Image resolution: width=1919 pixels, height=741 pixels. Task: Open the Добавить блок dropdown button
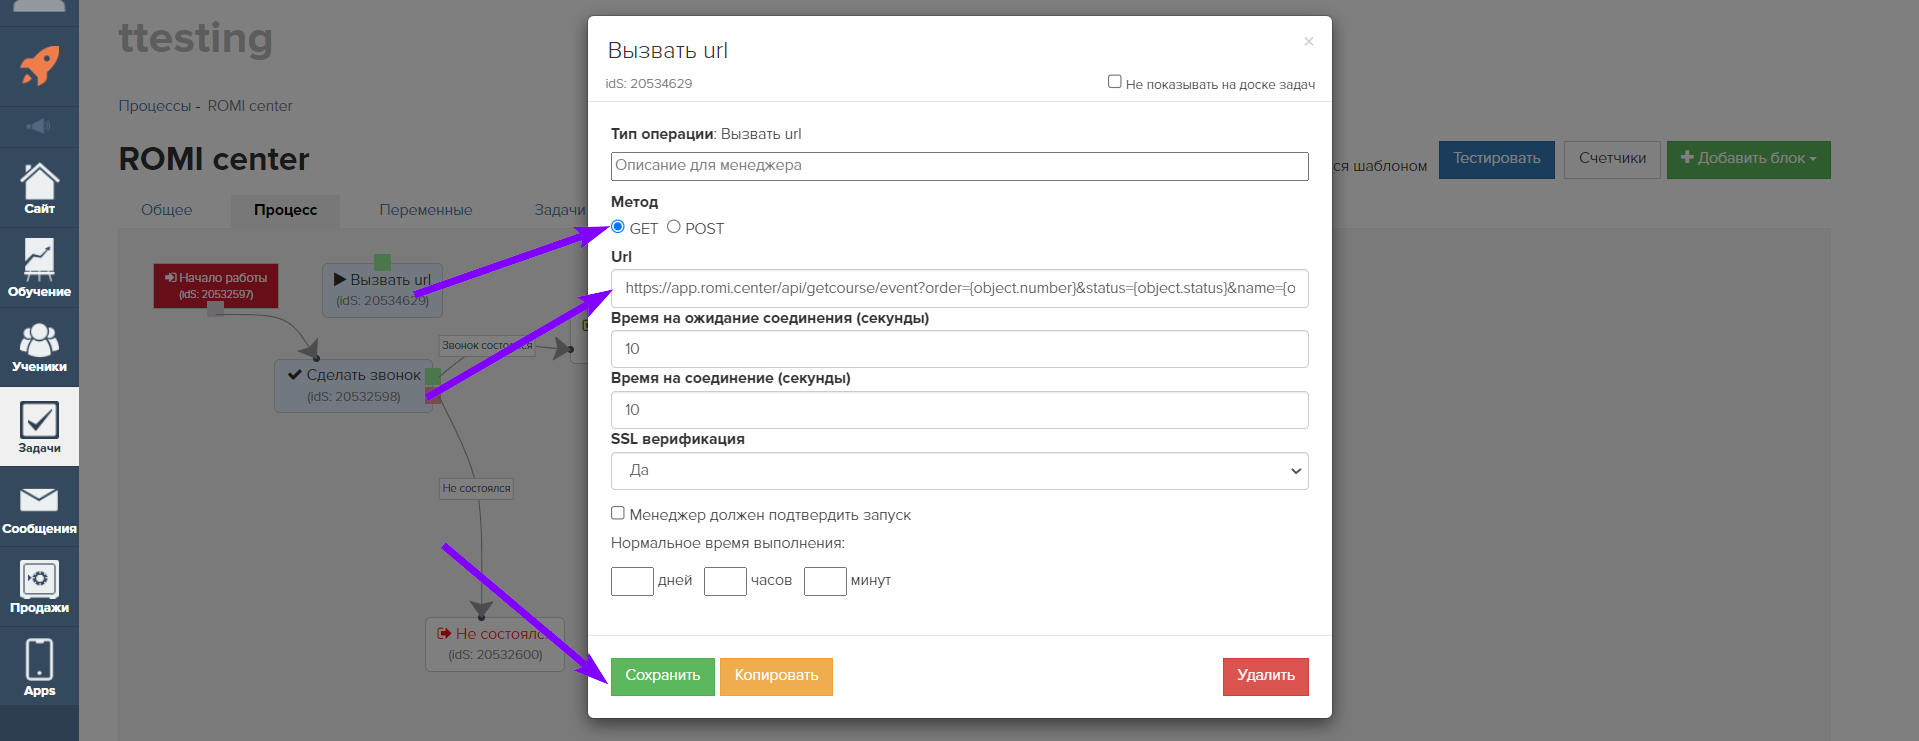click(1748, 159)
